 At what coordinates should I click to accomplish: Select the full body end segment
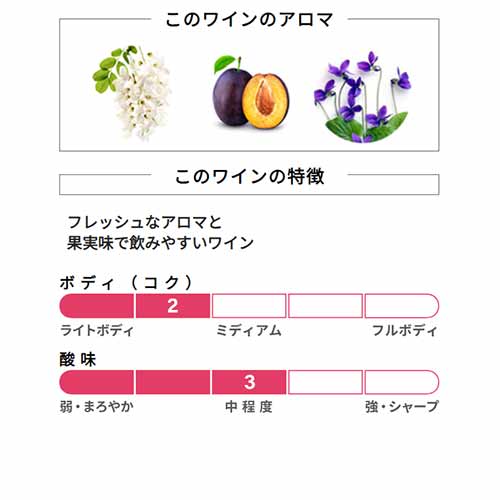pyautogui.click(x=402, y=306)
